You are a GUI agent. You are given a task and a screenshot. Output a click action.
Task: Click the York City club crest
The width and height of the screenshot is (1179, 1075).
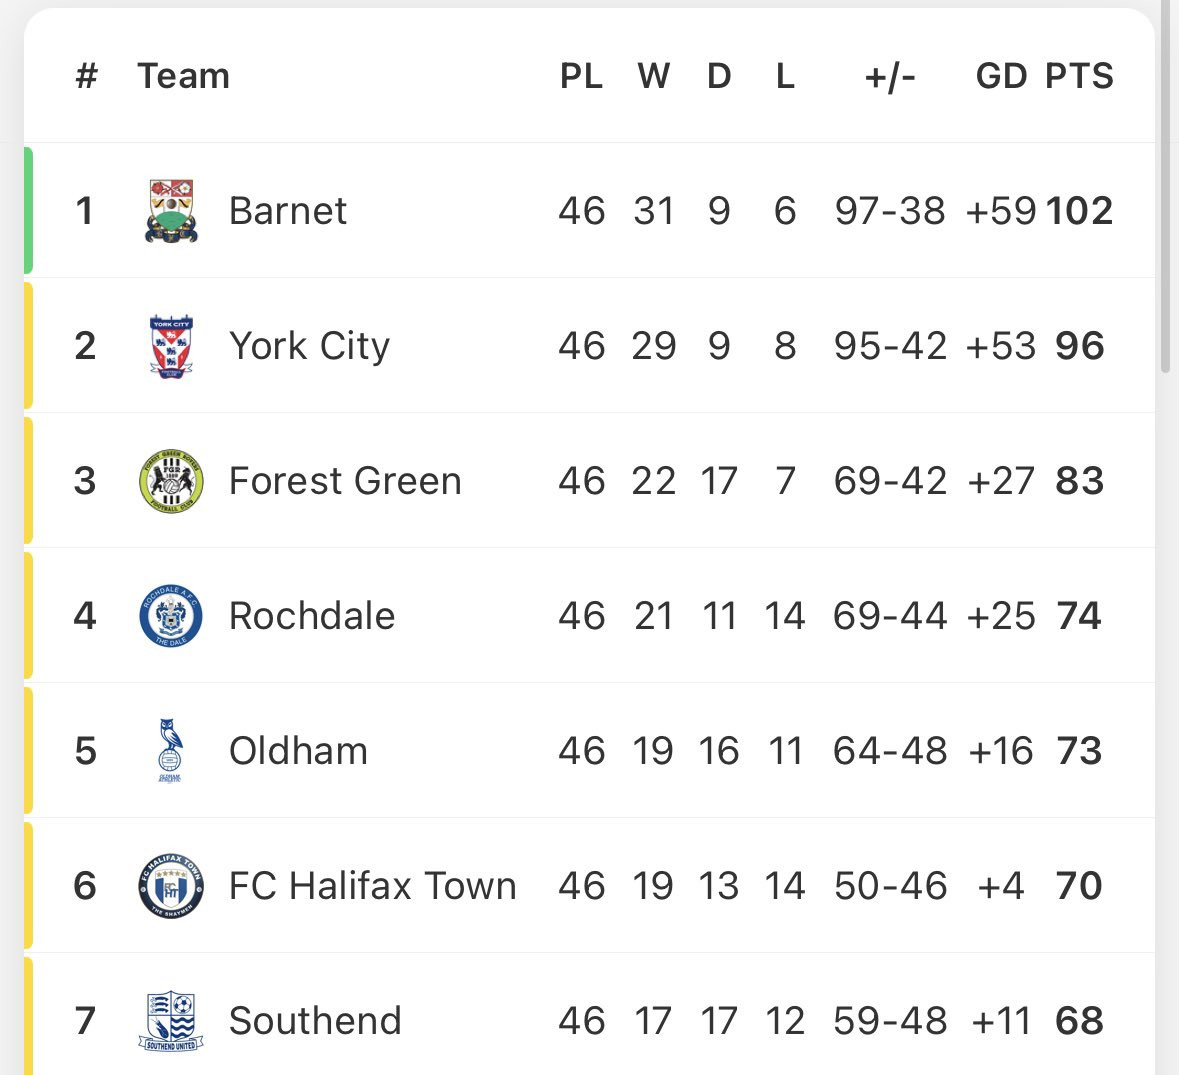click(x=171, y=346)
